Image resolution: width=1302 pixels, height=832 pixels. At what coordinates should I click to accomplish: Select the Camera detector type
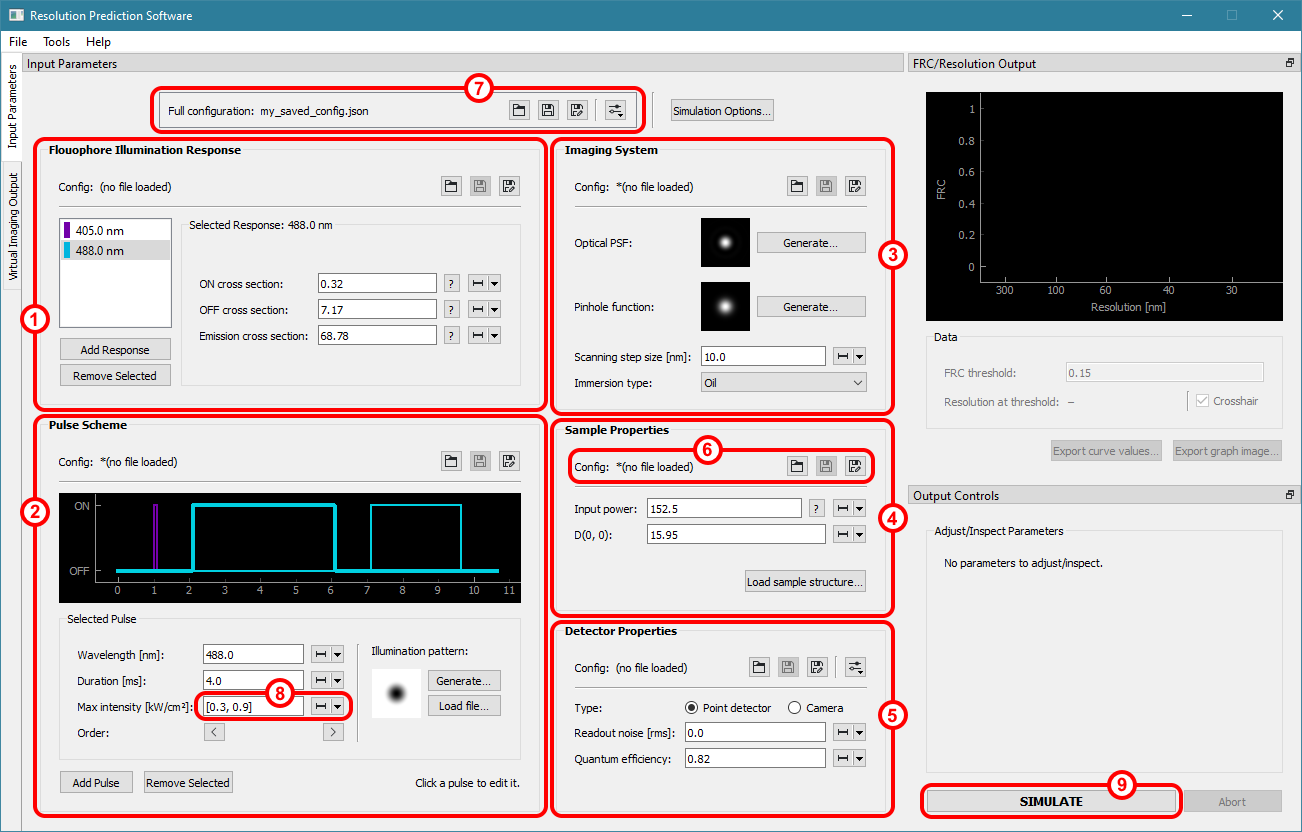pyautogui.click(x=795, y=708)
